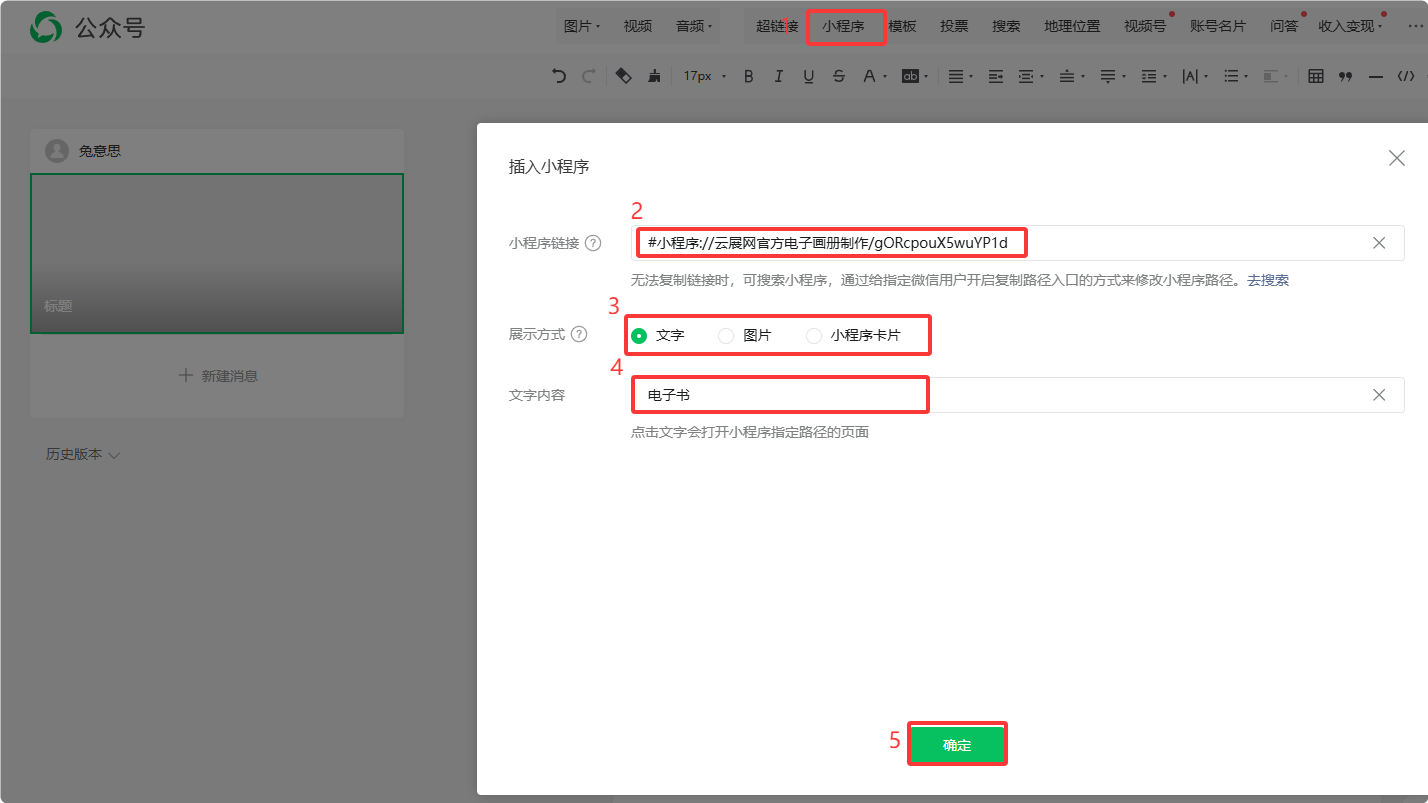Expand the 历史版本 section
The width and height of the screenshot is (1428, 803).
(82, 454)
